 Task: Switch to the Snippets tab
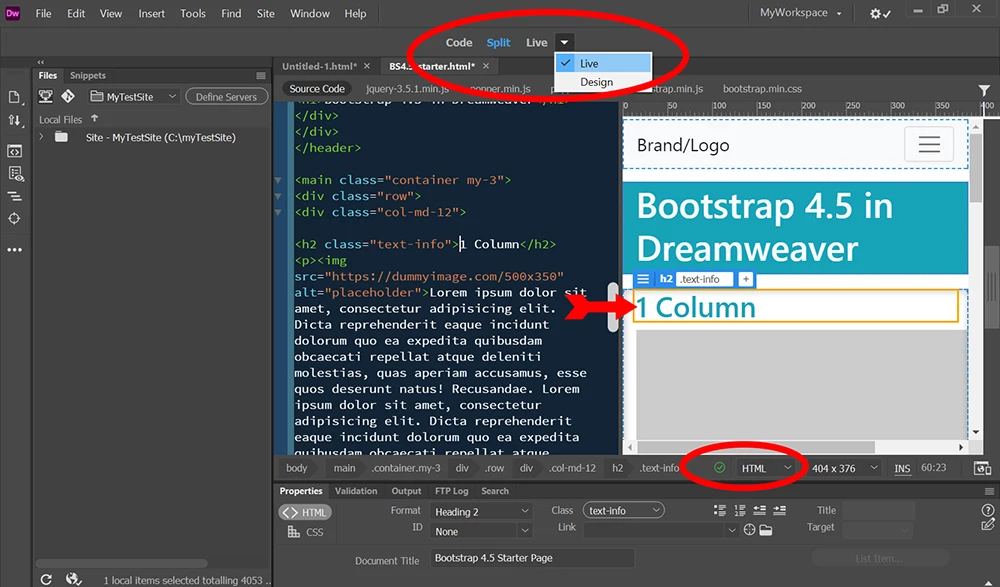click(88, 75)
